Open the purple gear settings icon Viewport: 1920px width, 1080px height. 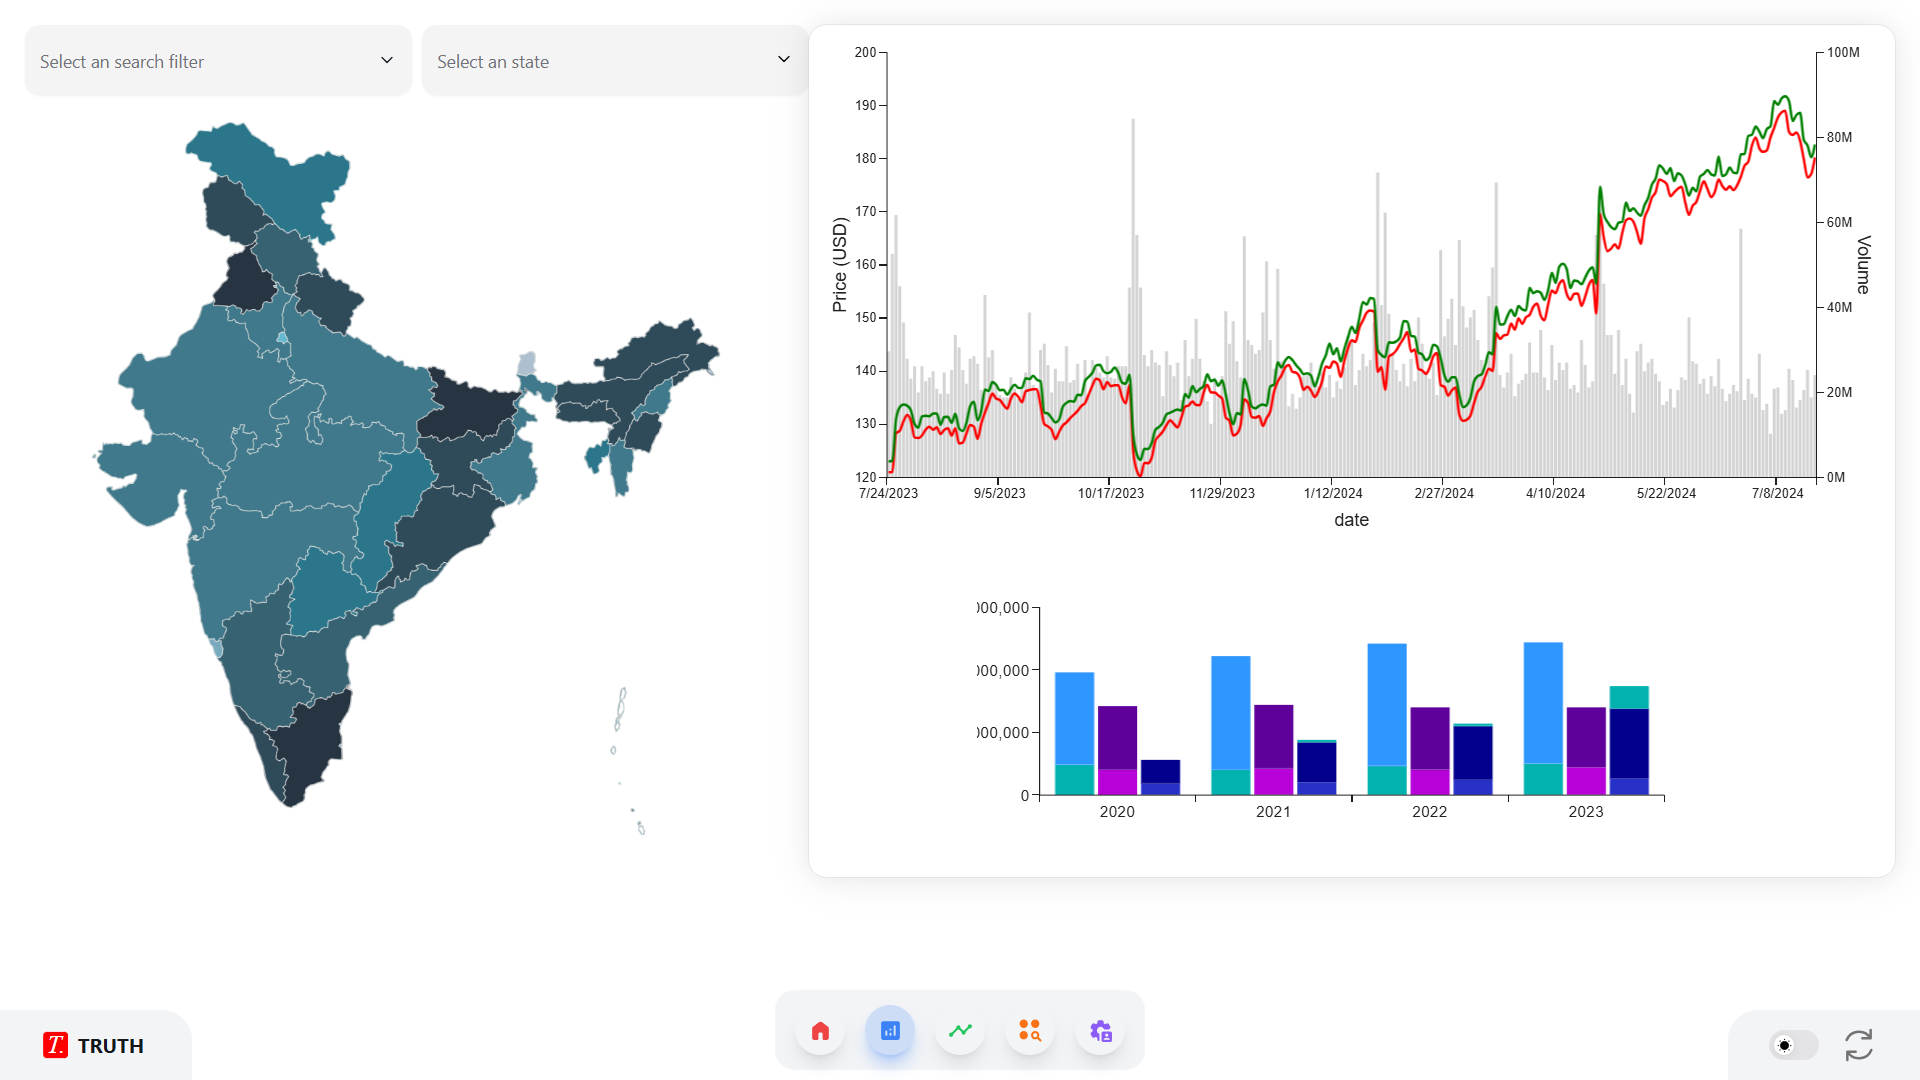pyautogui.click(x=1100, y=1031)
